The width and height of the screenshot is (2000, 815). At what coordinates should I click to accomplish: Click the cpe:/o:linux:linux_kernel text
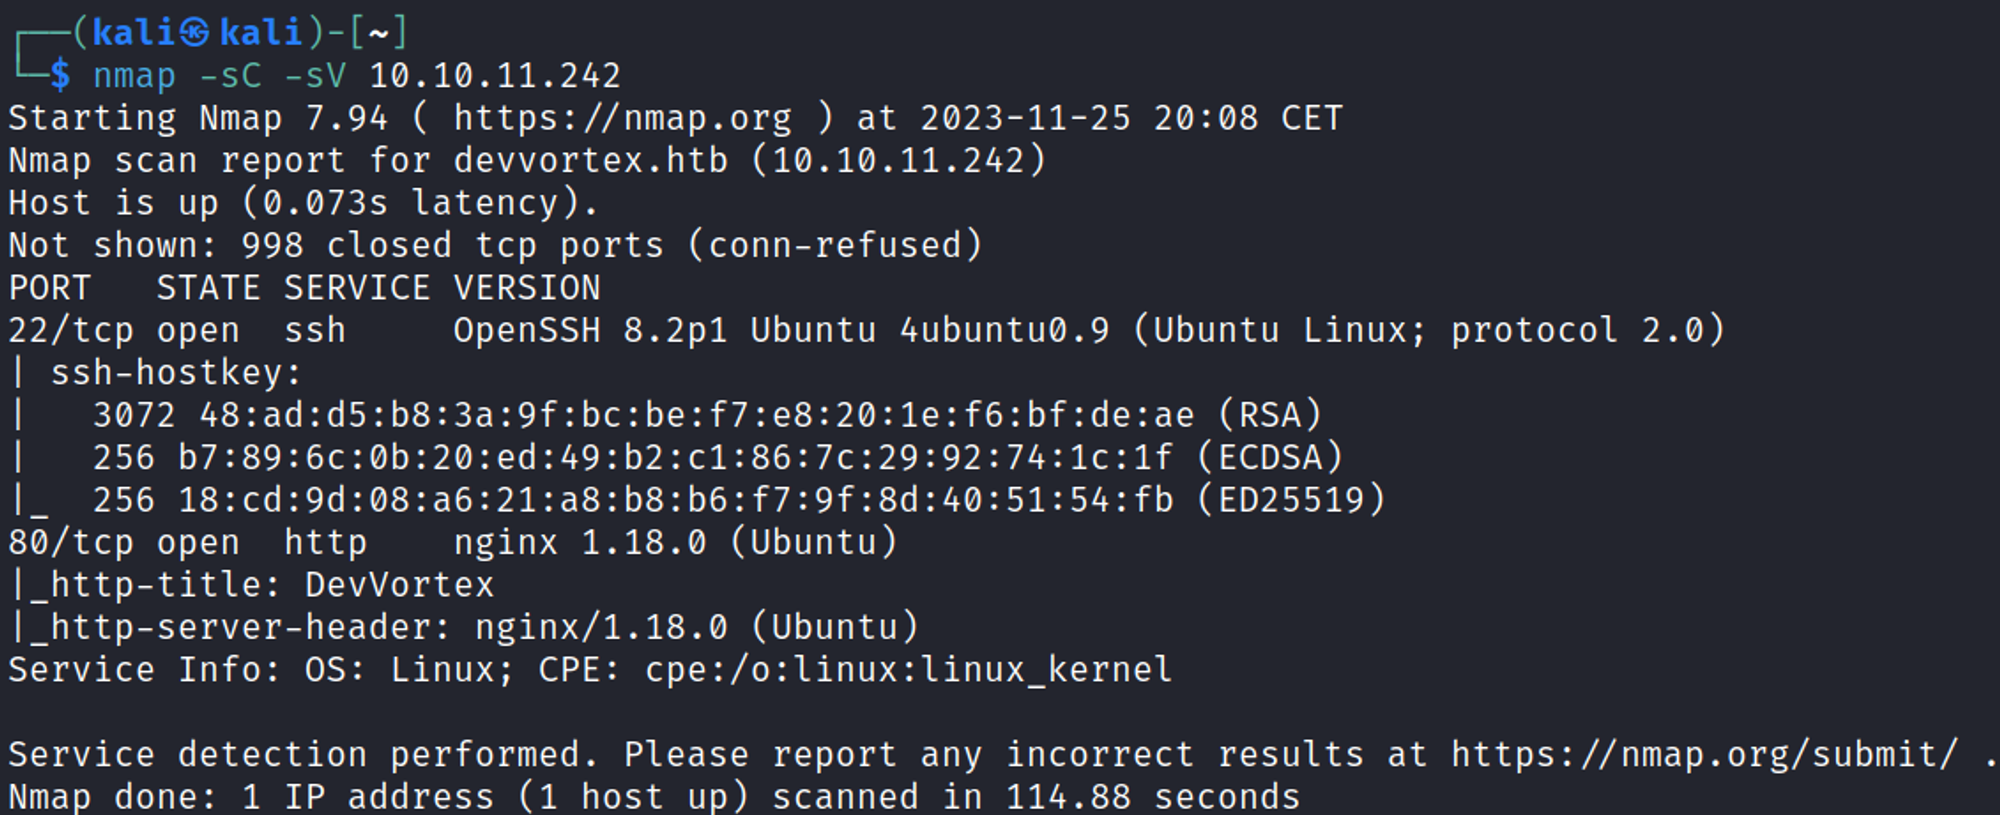tap(908, 669)
